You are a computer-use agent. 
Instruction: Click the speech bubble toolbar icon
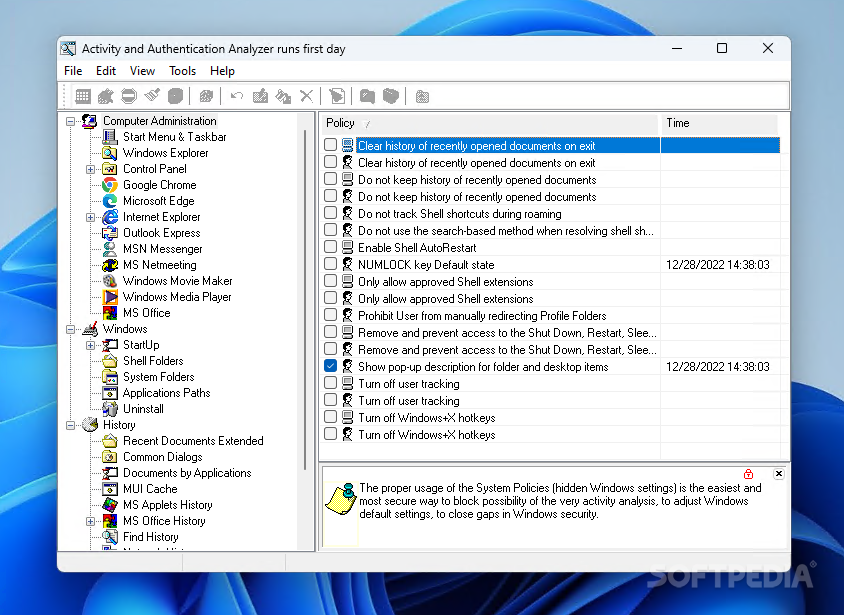[367, 96]
